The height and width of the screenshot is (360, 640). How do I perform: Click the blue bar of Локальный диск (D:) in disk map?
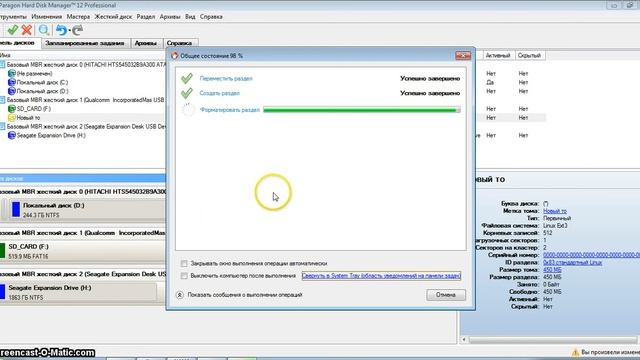[16, 209]
